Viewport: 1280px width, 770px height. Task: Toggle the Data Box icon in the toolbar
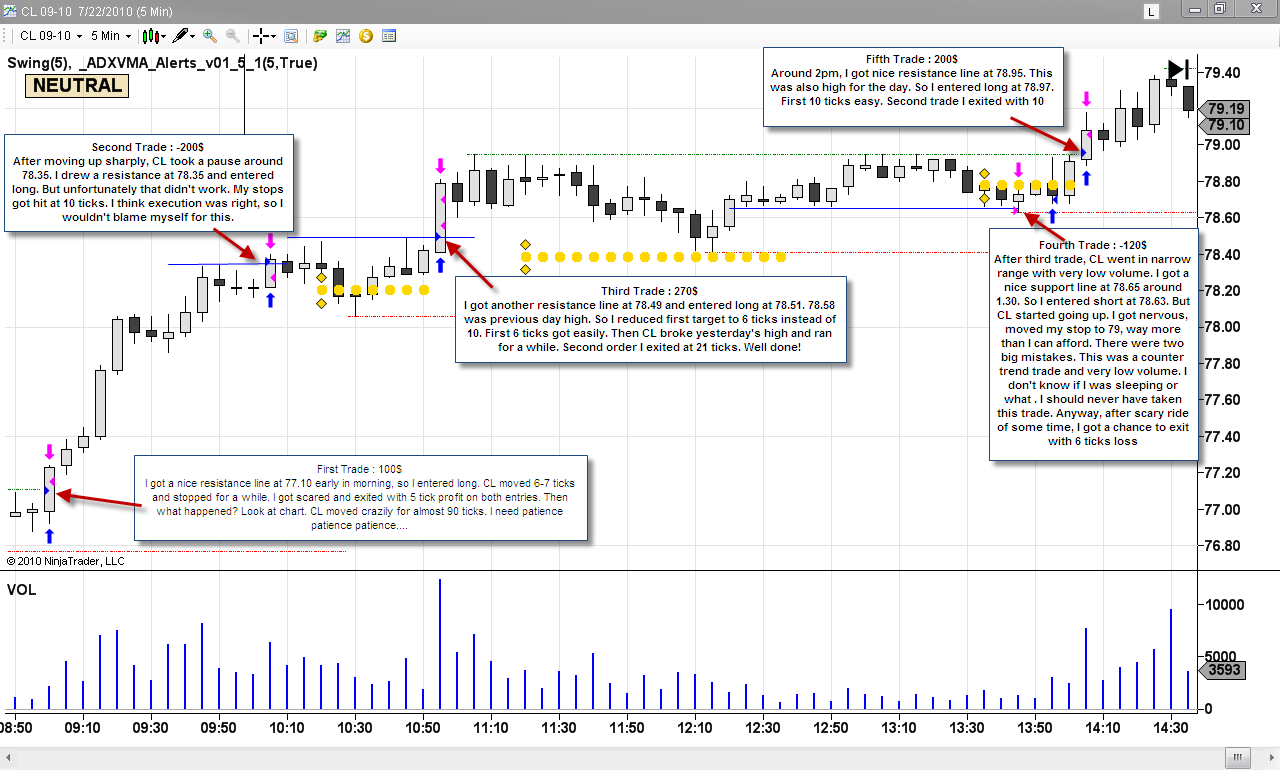tap(291, 36)
